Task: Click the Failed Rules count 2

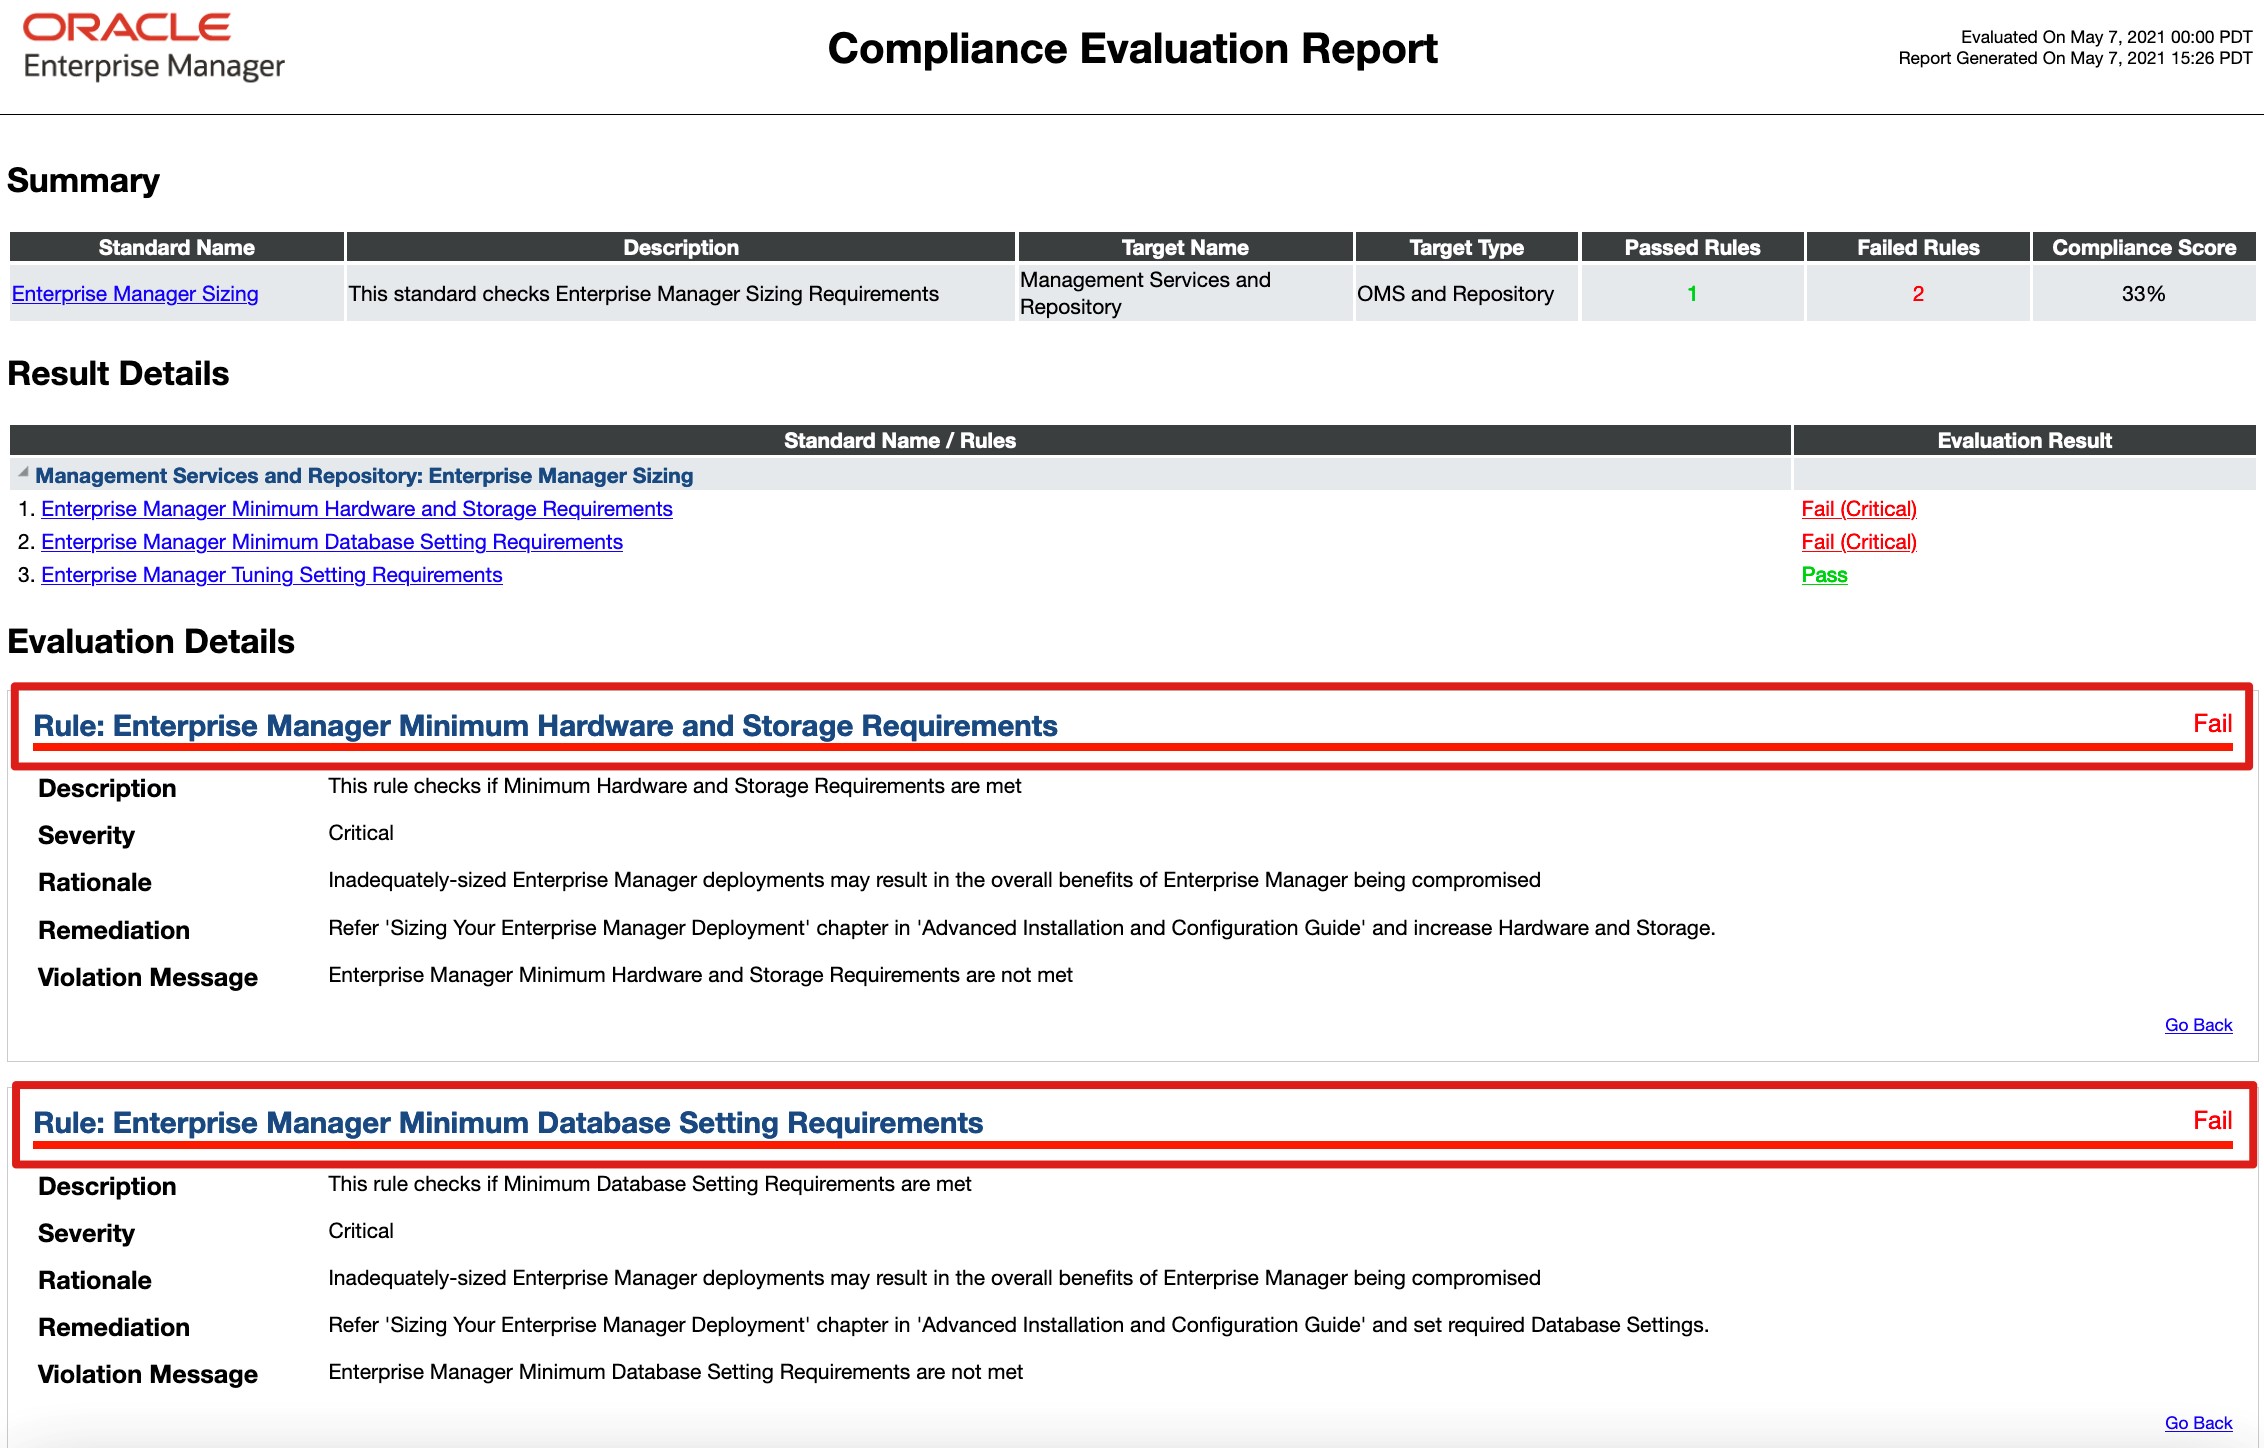Action: (x=1917, y=294)
